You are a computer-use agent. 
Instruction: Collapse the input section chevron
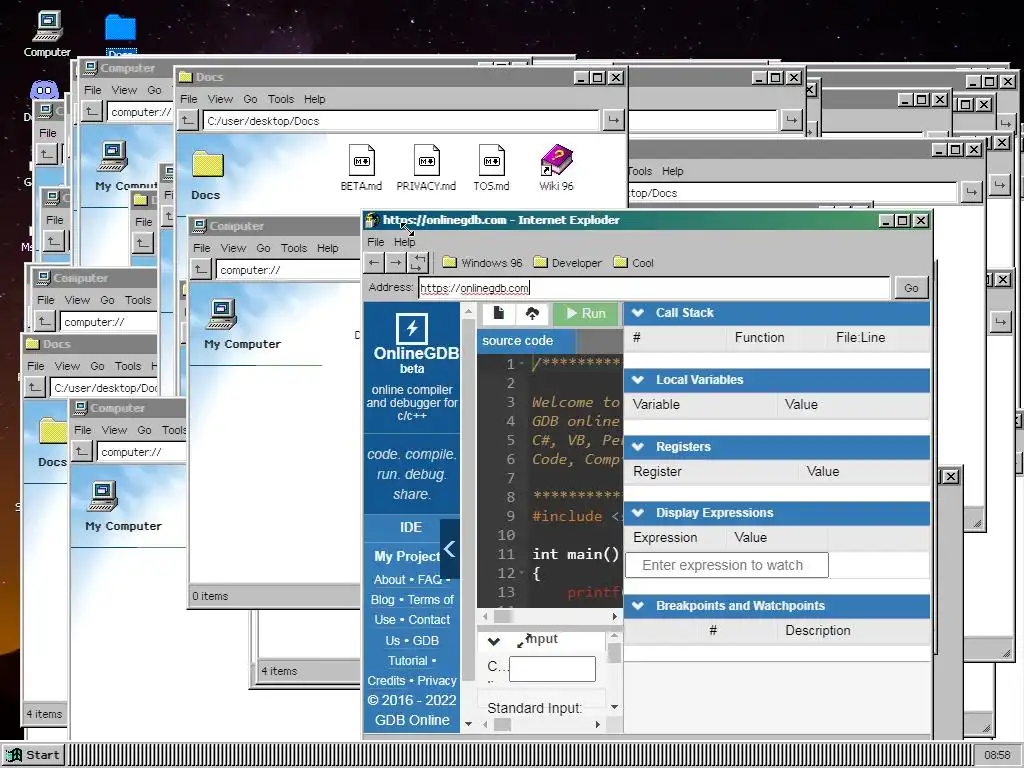pos(494,642)
